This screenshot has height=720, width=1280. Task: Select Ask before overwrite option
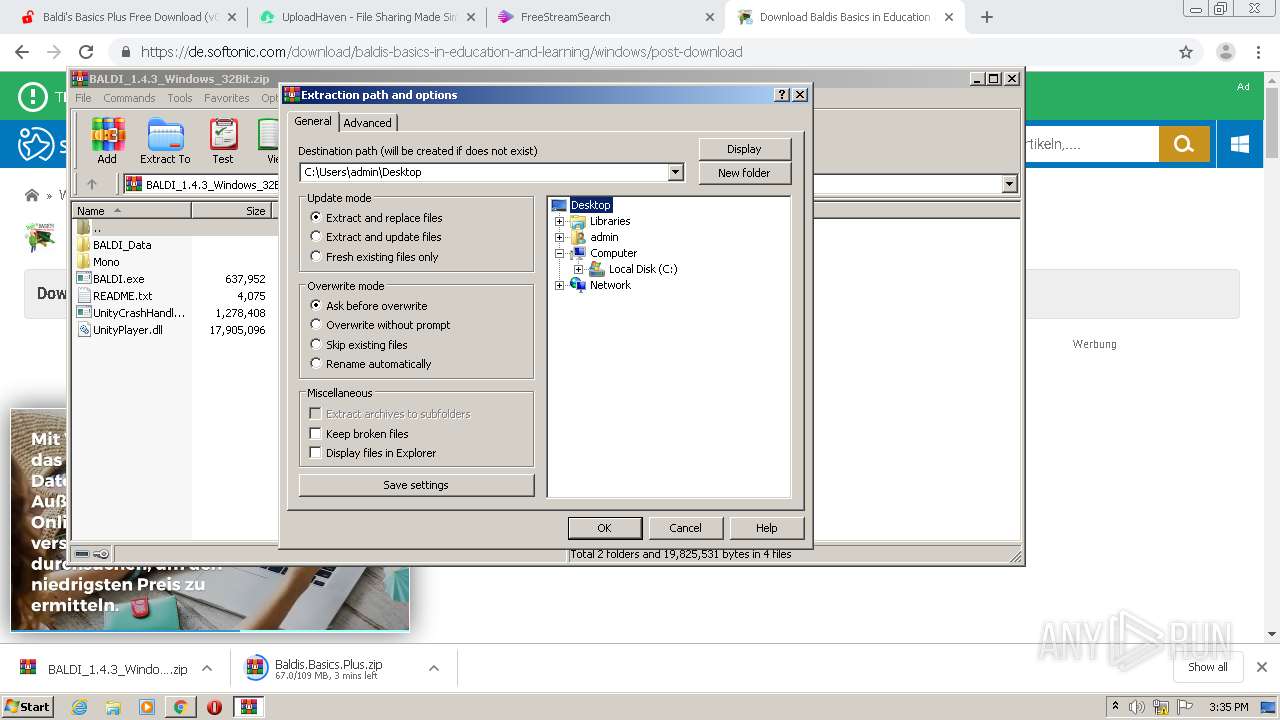pos(316,305)
